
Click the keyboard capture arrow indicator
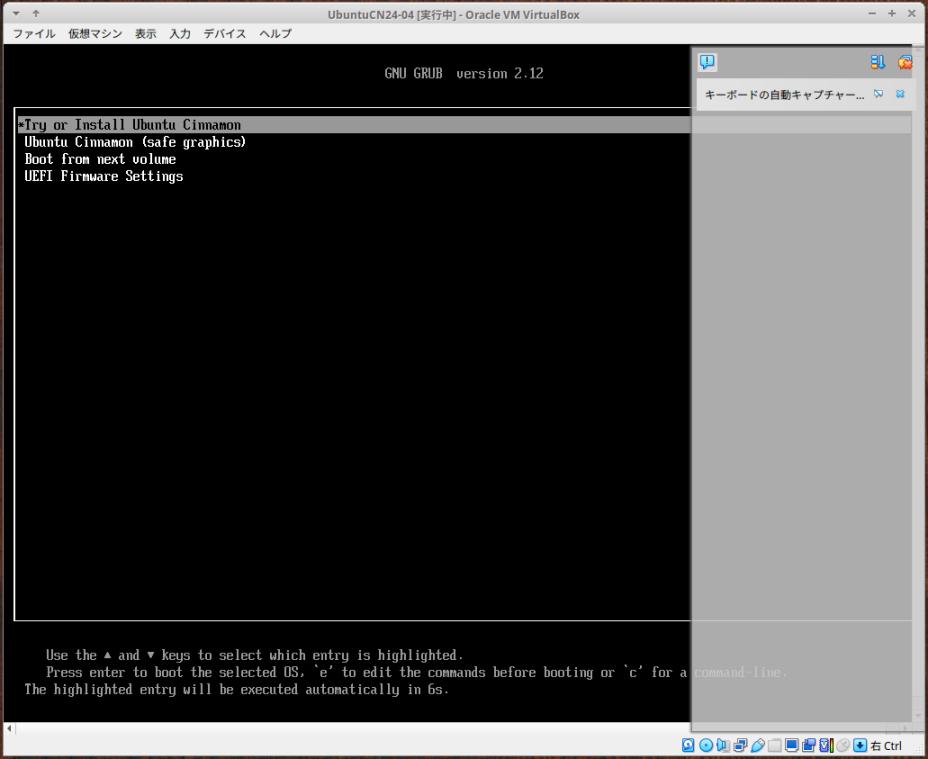(x=860, y=745)
